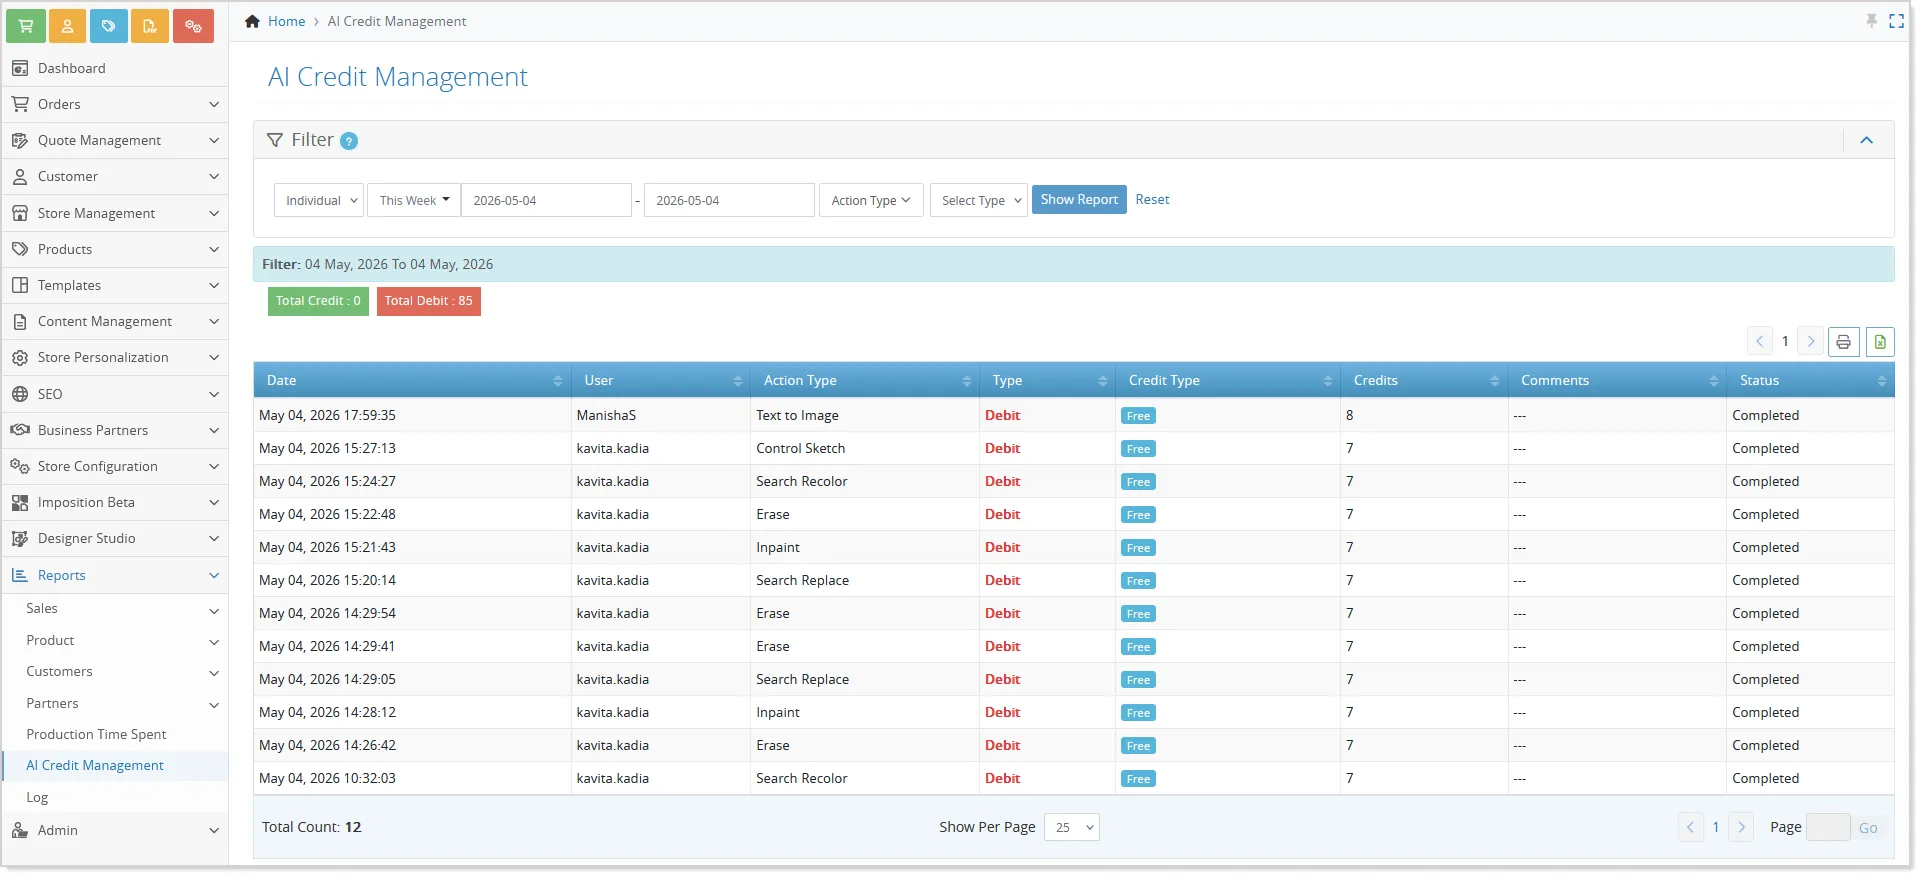Click the blue tag icon button
This screenshot has height=877, width=1921.
(109, 26)
